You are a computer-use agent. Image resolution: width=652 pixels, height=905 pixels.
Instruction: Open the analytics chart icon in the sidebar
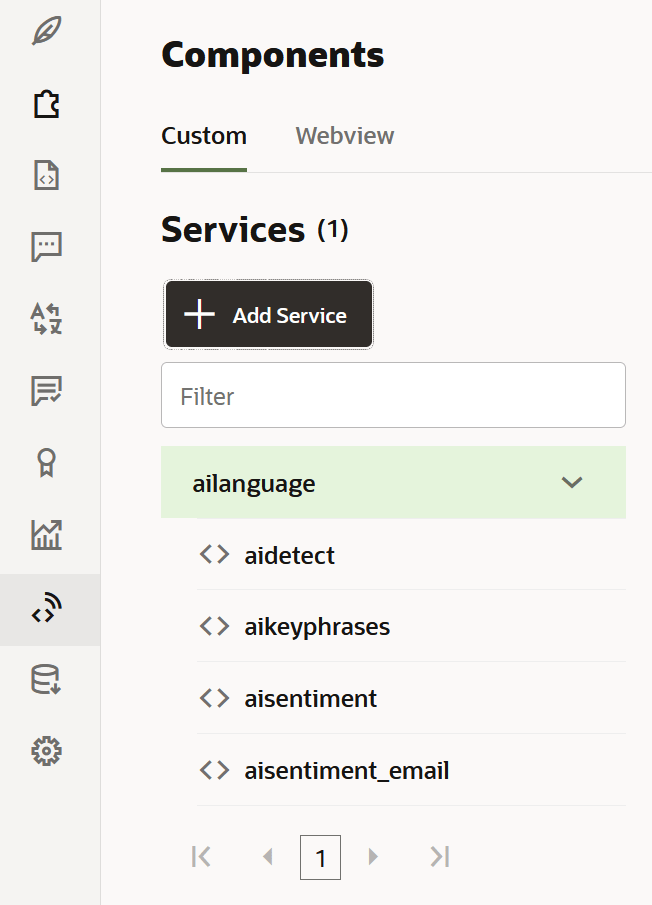[47, 535]
